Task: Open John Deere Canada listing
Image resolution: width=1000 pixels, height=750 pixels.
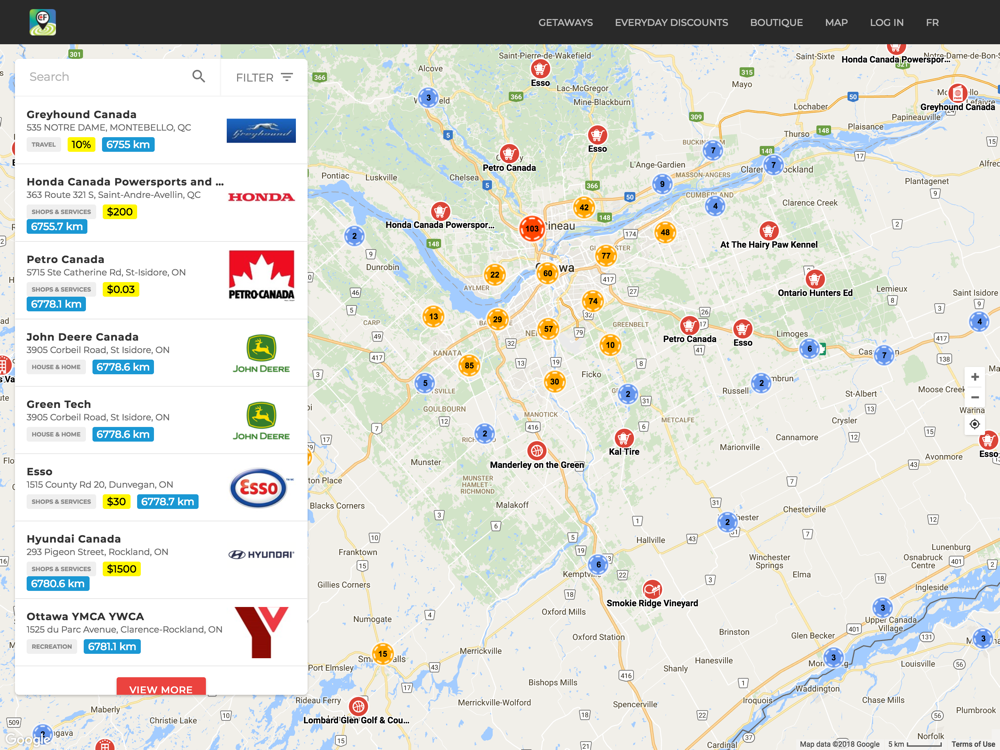Action: click(x=161, y=353)
